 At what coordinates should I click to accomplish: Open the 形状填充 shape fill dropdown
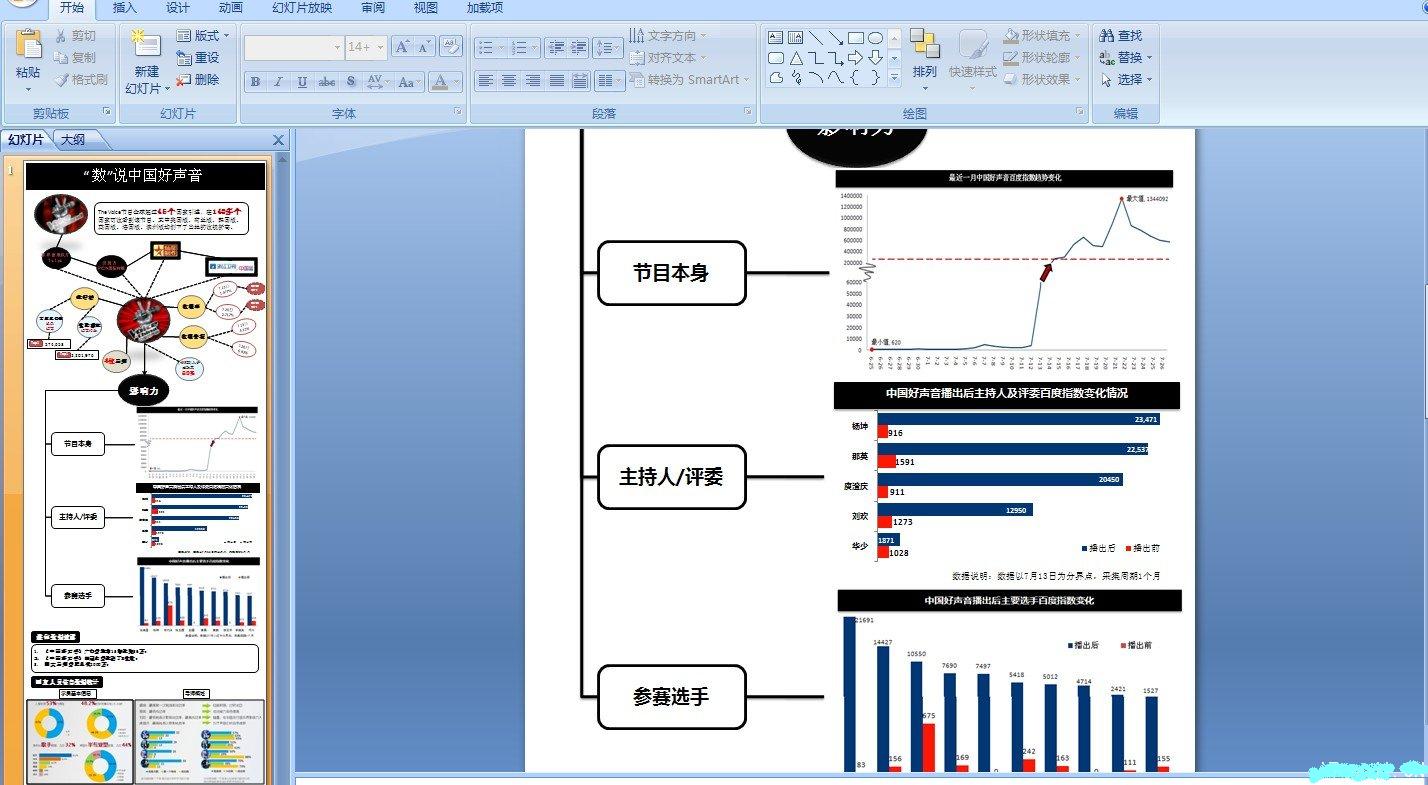point(1042,36)
